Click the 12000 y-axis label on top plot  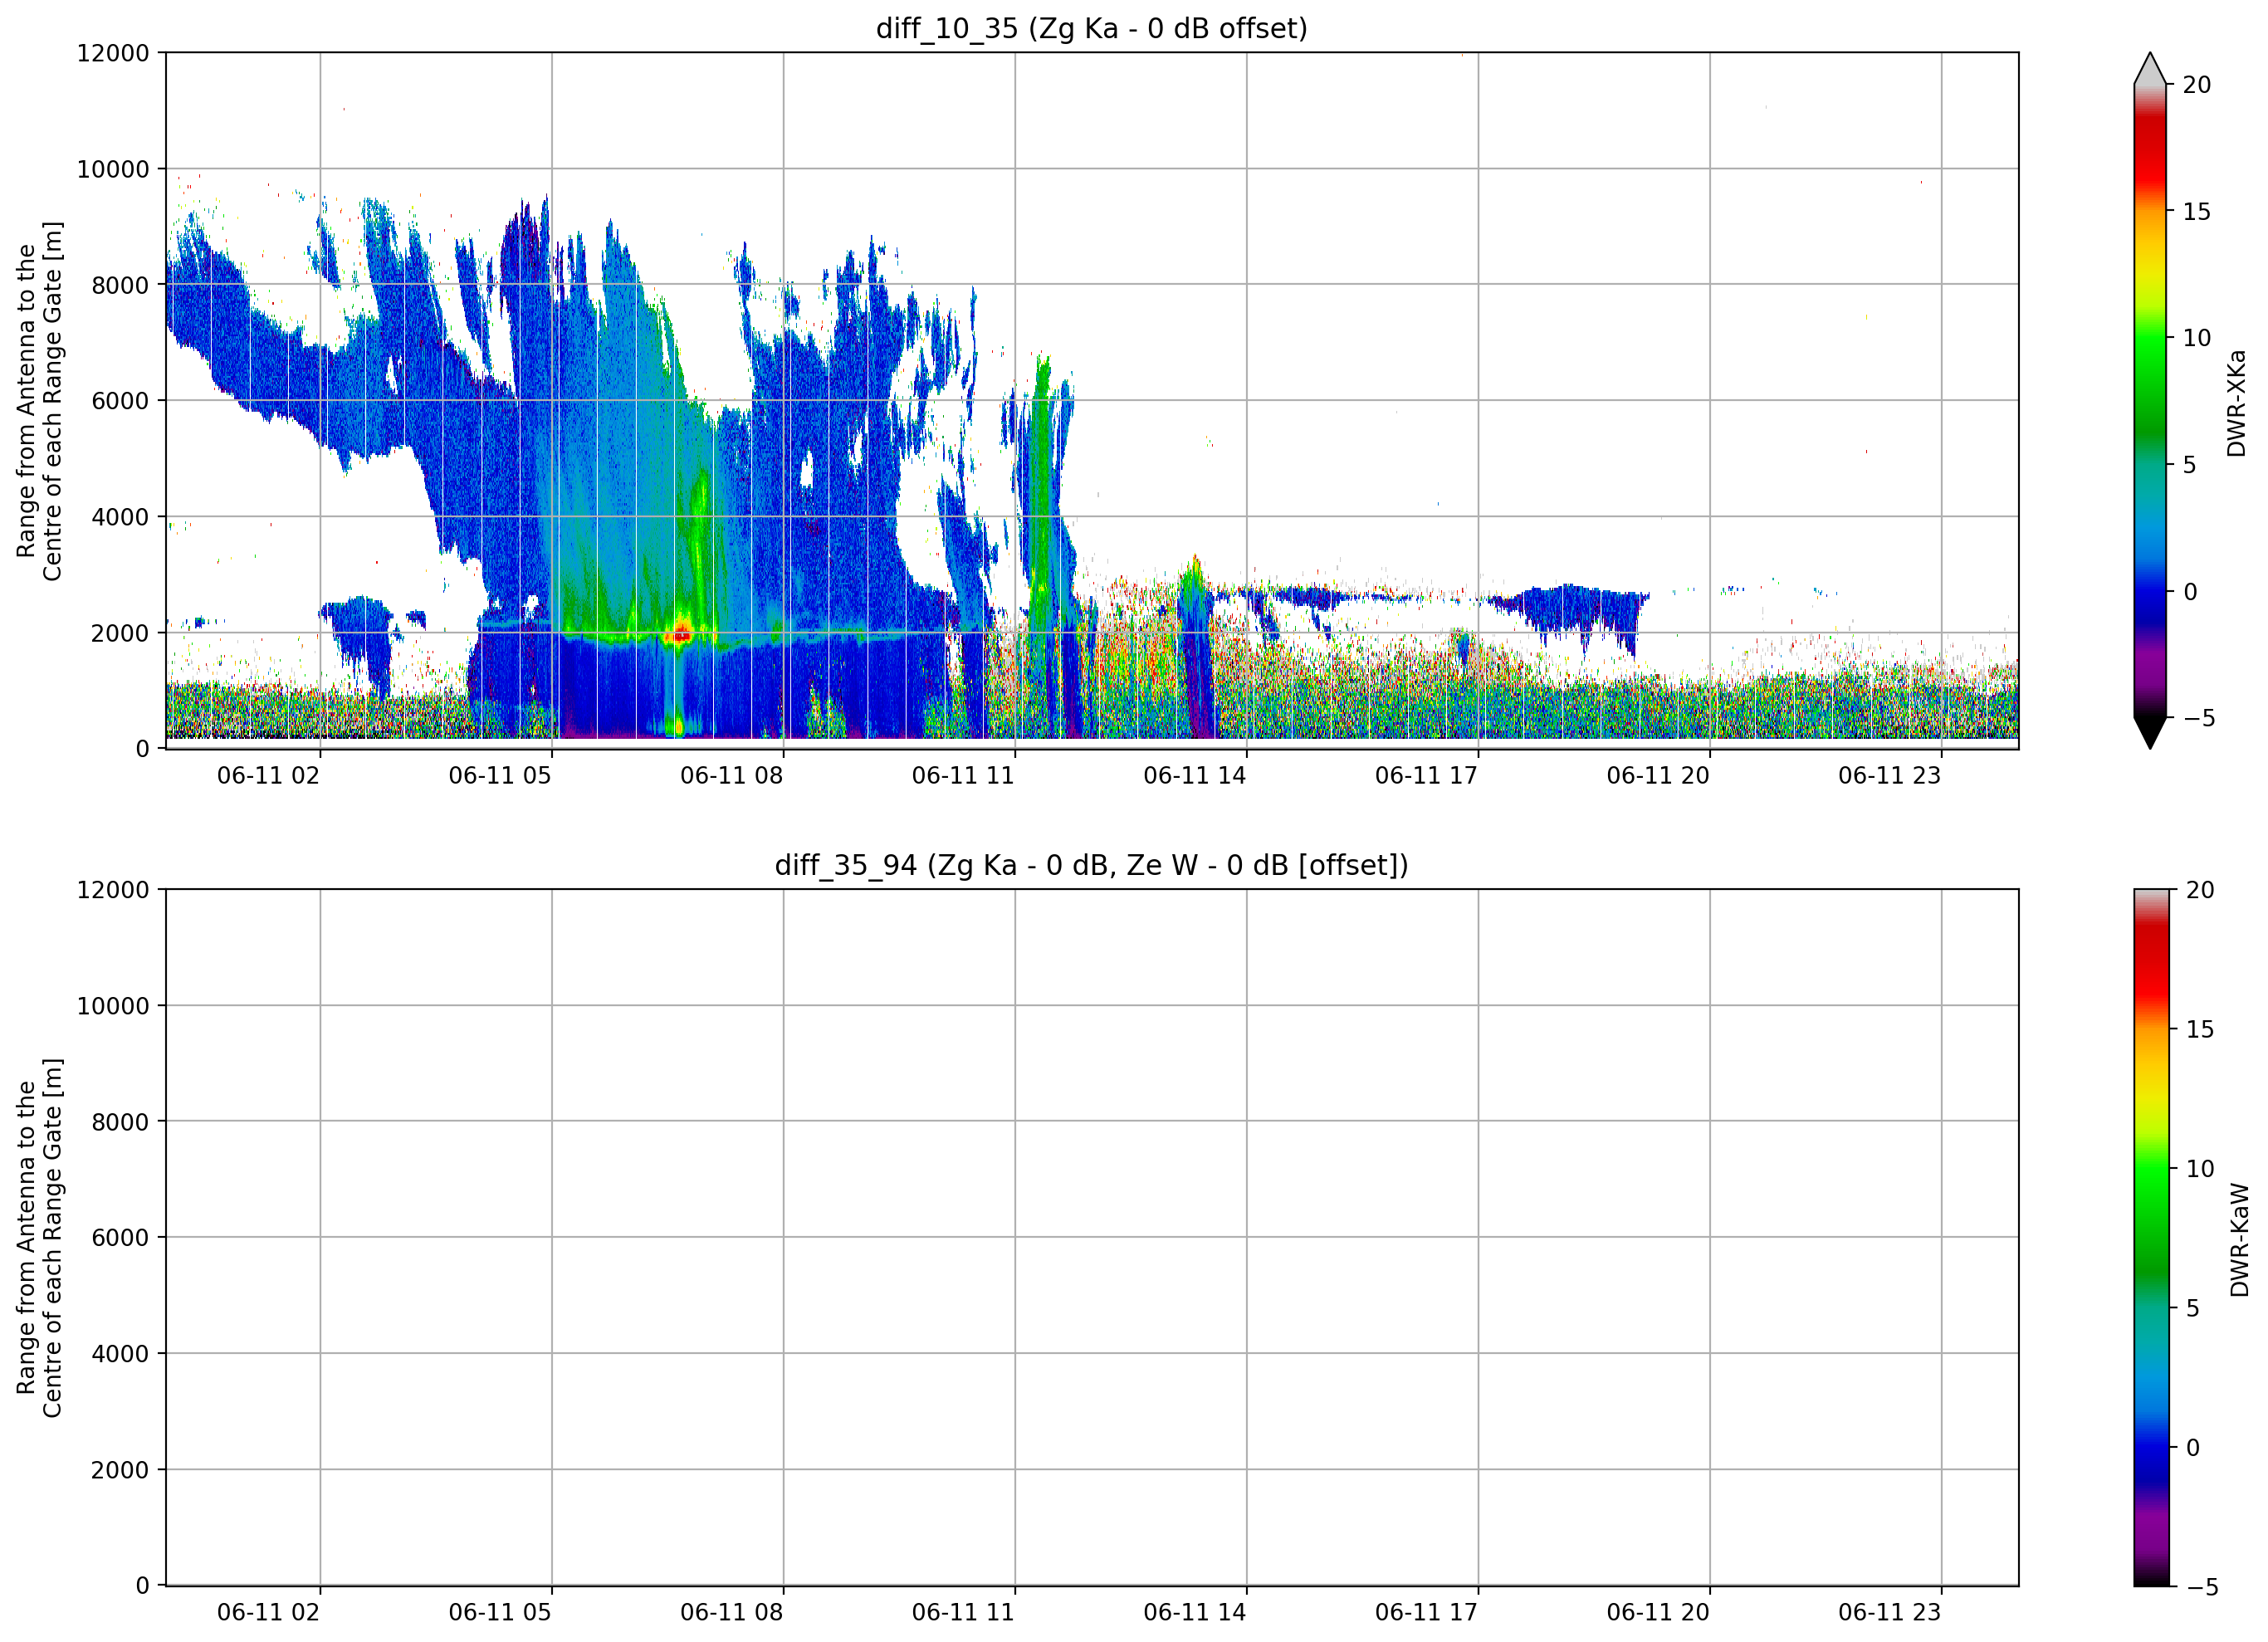113,53
